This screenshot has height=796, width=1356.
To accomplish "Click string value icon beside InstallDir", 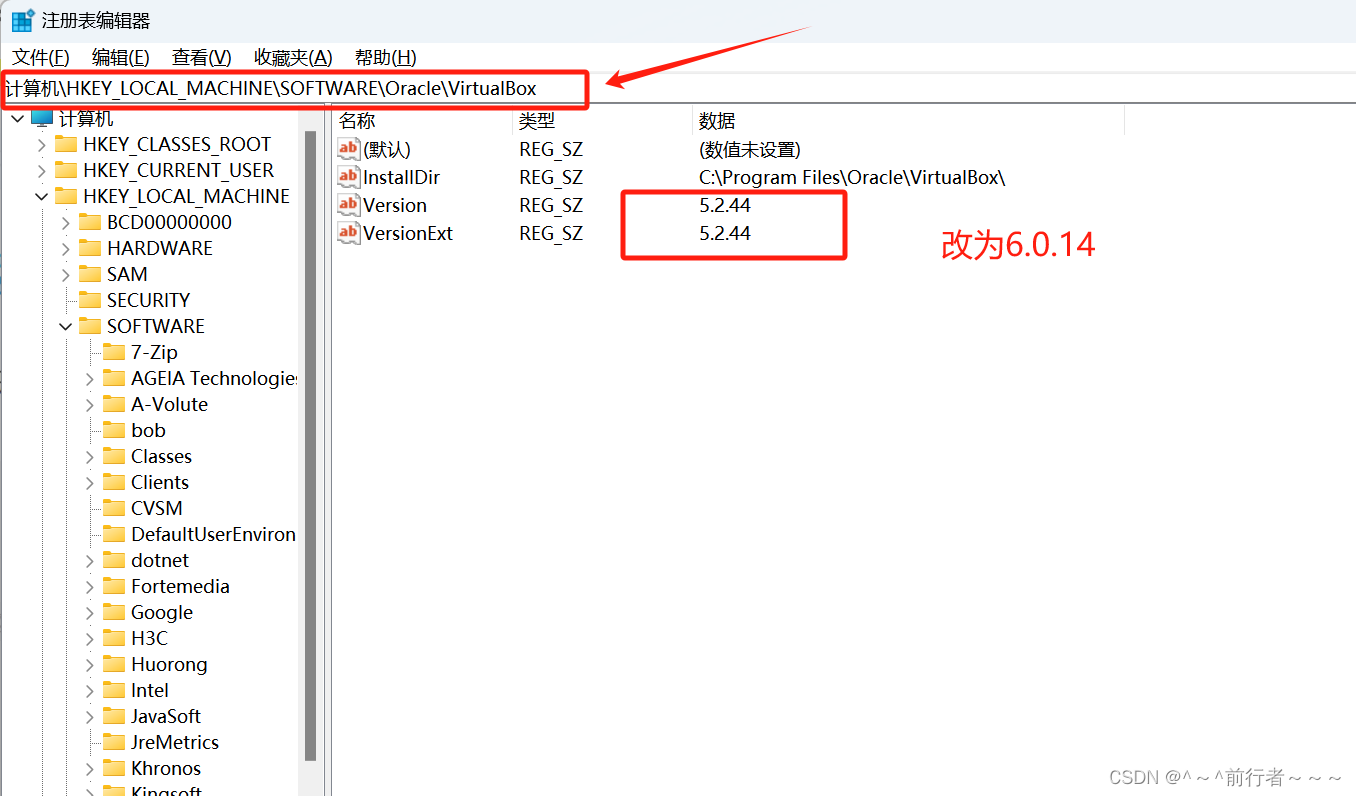I will point(348,177).
